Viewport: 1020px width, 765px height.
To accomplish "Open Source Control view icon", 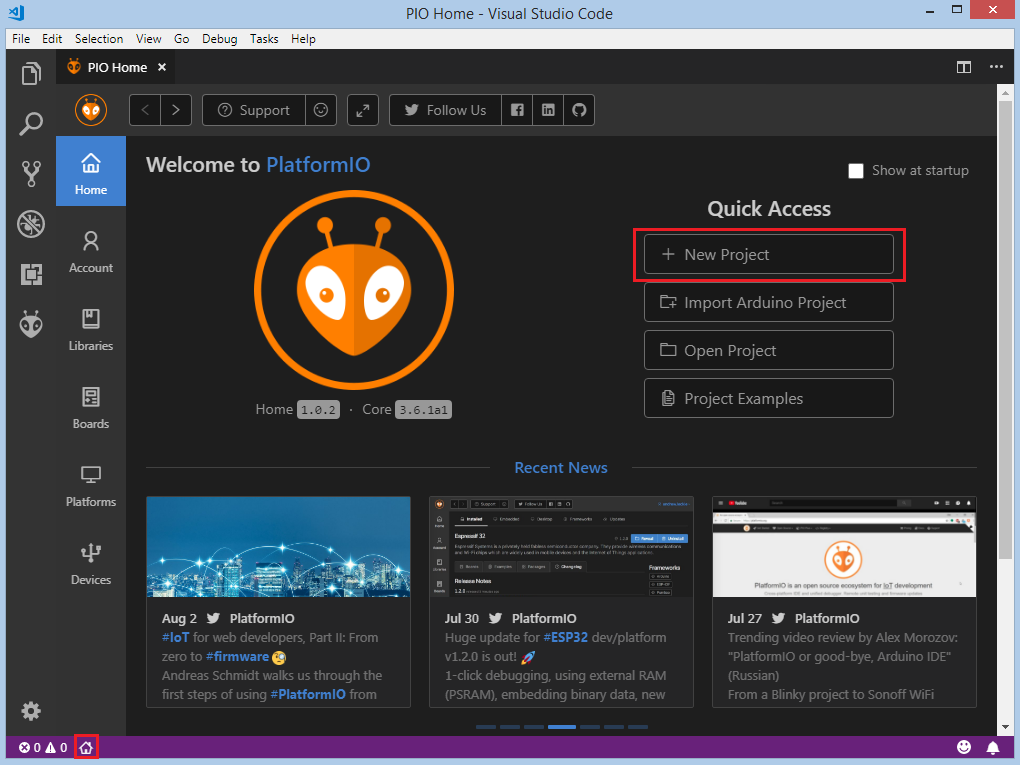I will (31, 174).
